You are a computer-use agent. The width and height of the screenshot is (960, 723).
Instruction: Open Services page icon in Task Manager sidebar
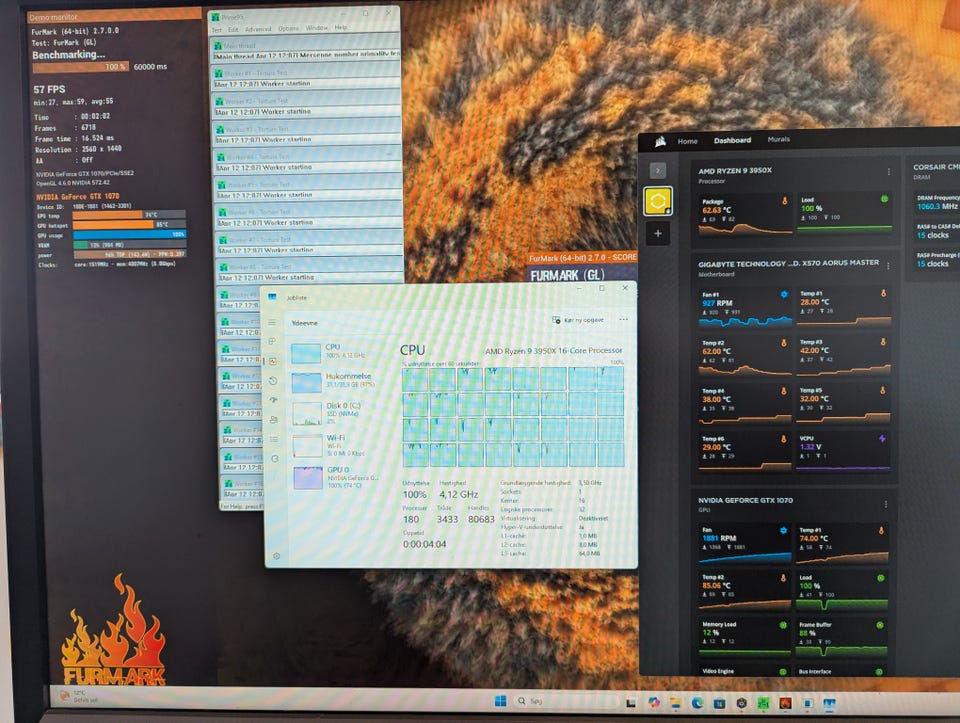275,459
